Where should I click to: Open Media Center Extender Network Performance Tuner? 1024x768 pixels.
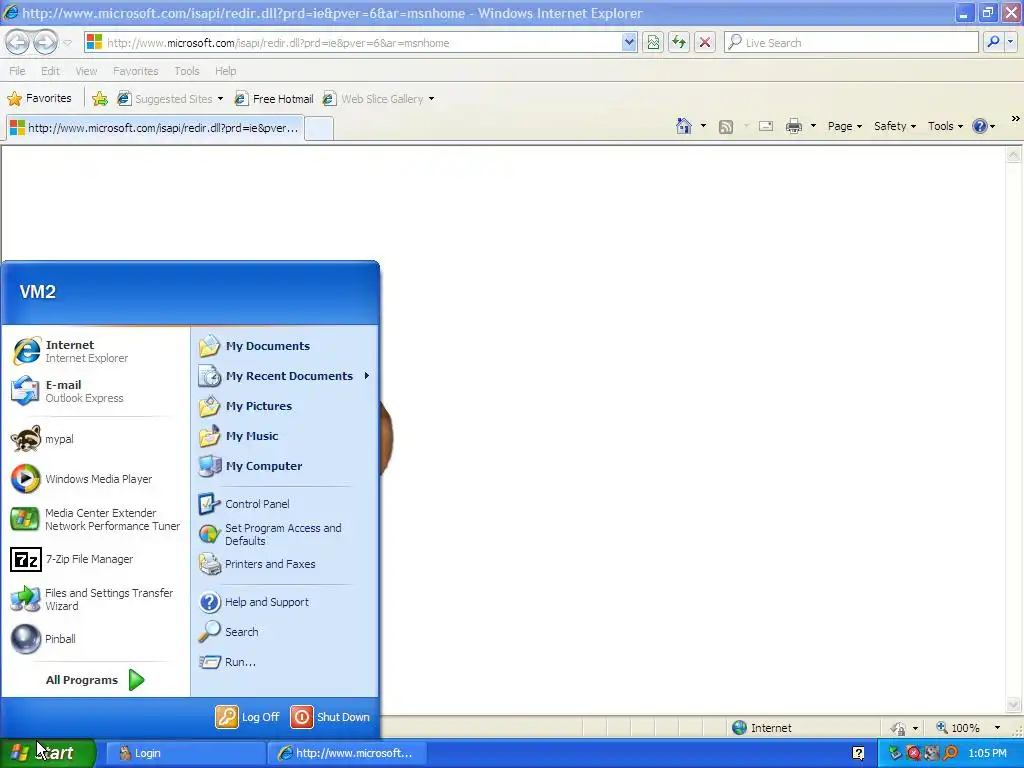(95, 519)
